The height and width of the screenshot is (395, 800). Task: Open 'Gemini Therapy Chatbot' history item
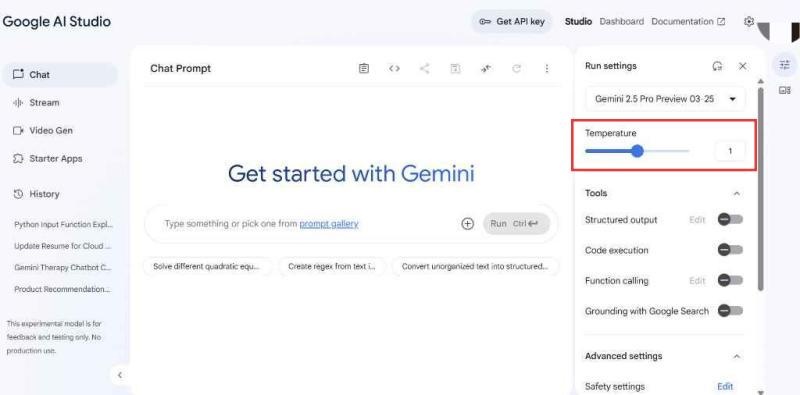pyautogui.click(x=63, y=267)
